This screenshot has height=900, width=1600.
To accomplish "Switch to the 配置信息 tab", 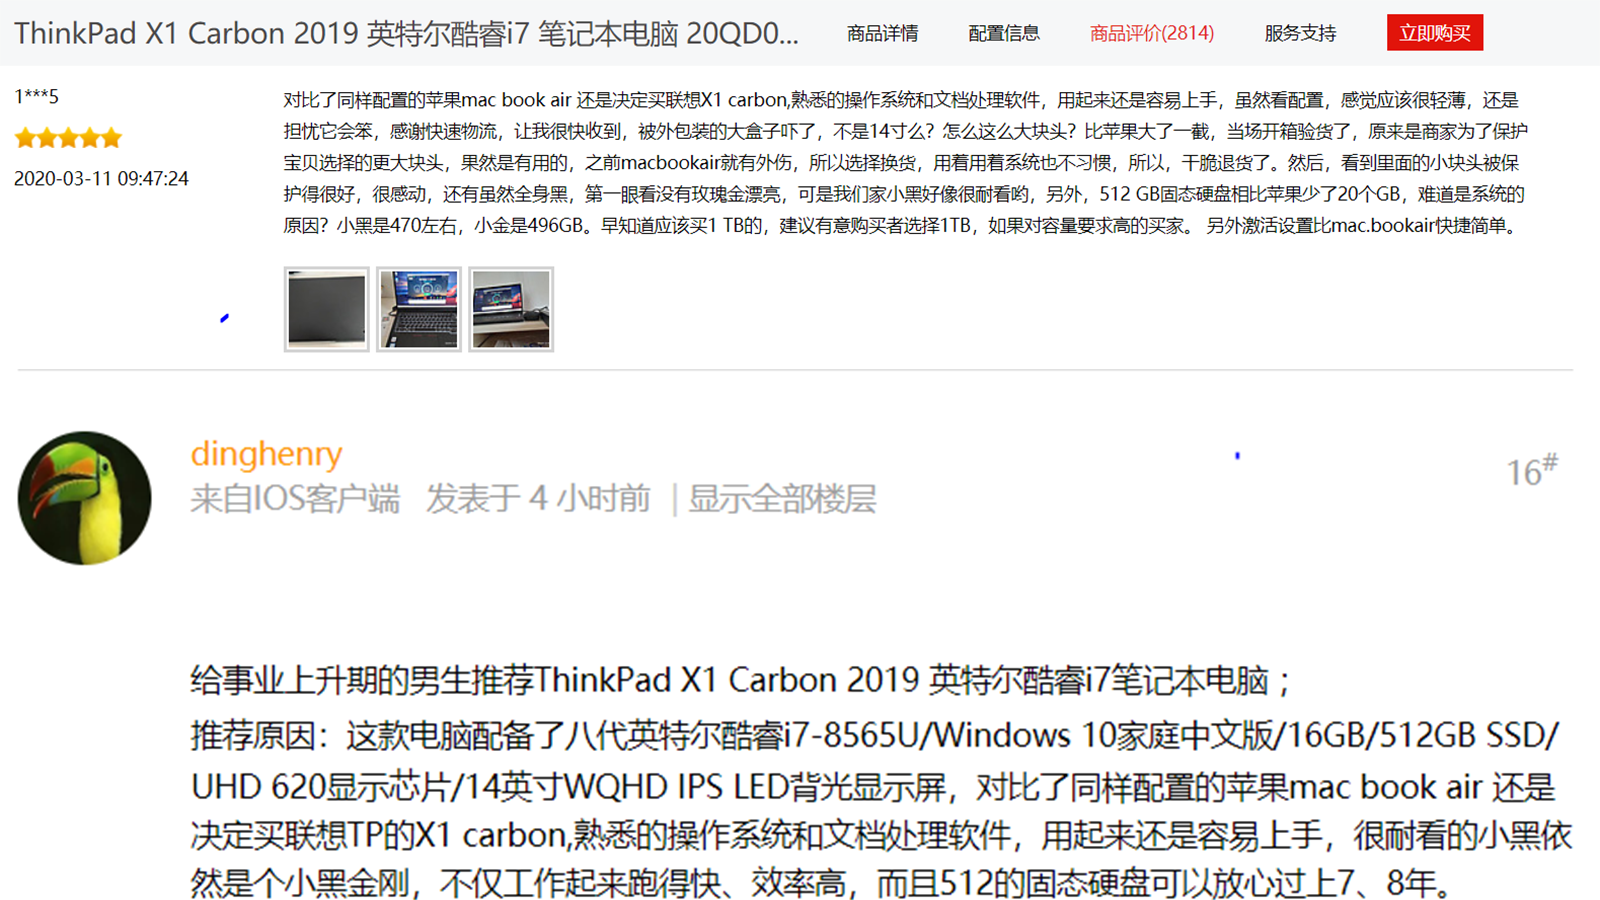I will (1004, 33).
